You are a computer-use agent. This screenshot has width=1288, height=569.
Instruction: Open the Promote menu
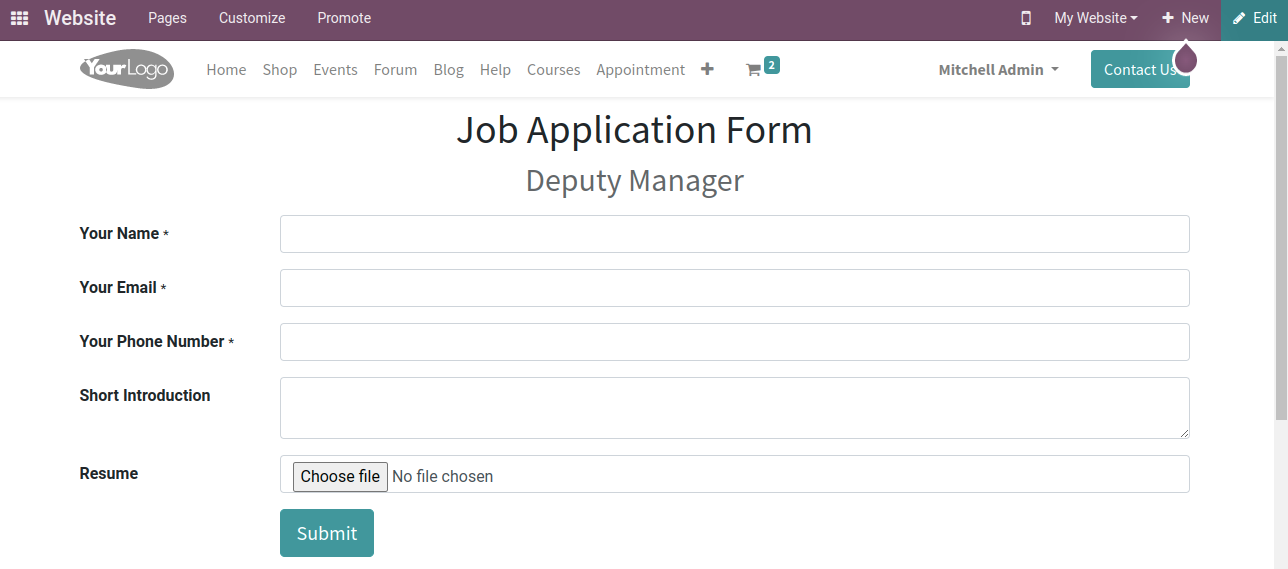point(344,18)
